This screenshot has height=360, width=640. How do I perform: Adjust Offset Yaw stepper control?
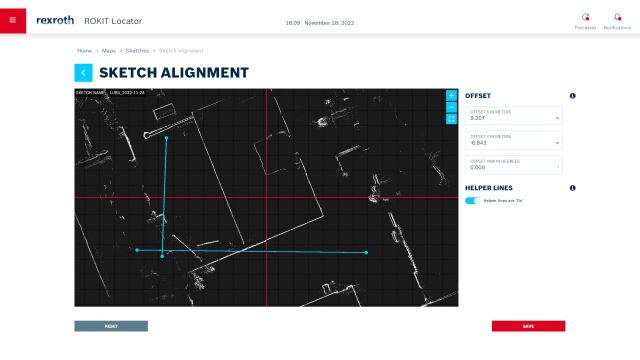point(558,167)
